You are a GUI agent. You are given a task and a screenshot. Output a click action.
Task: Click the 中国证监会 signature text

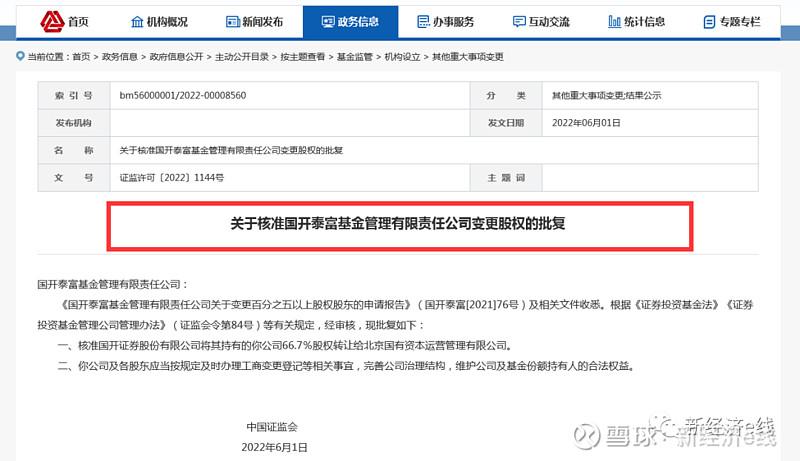[272, 427]
